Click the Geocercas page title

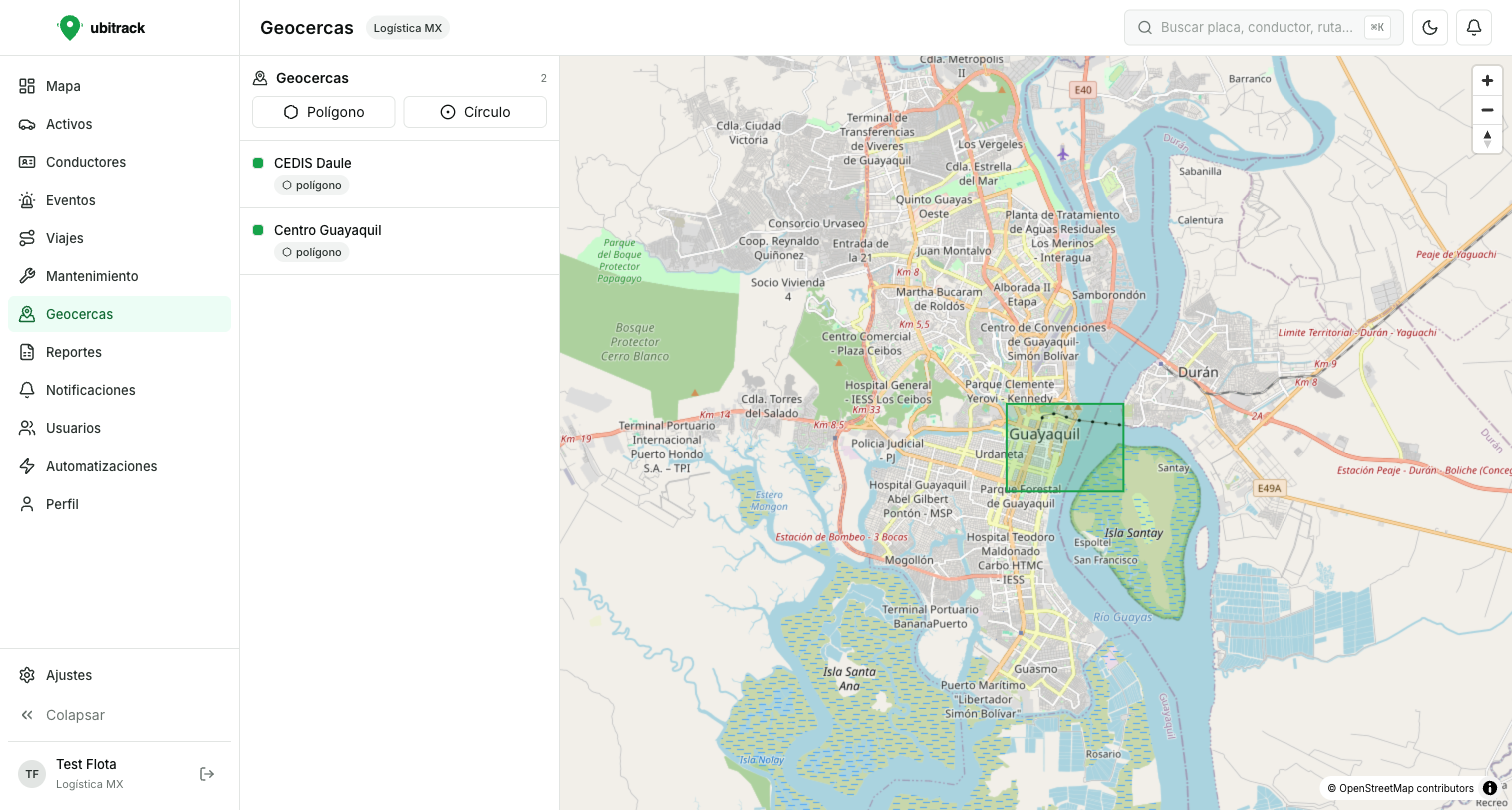click(x=307, y=28)
